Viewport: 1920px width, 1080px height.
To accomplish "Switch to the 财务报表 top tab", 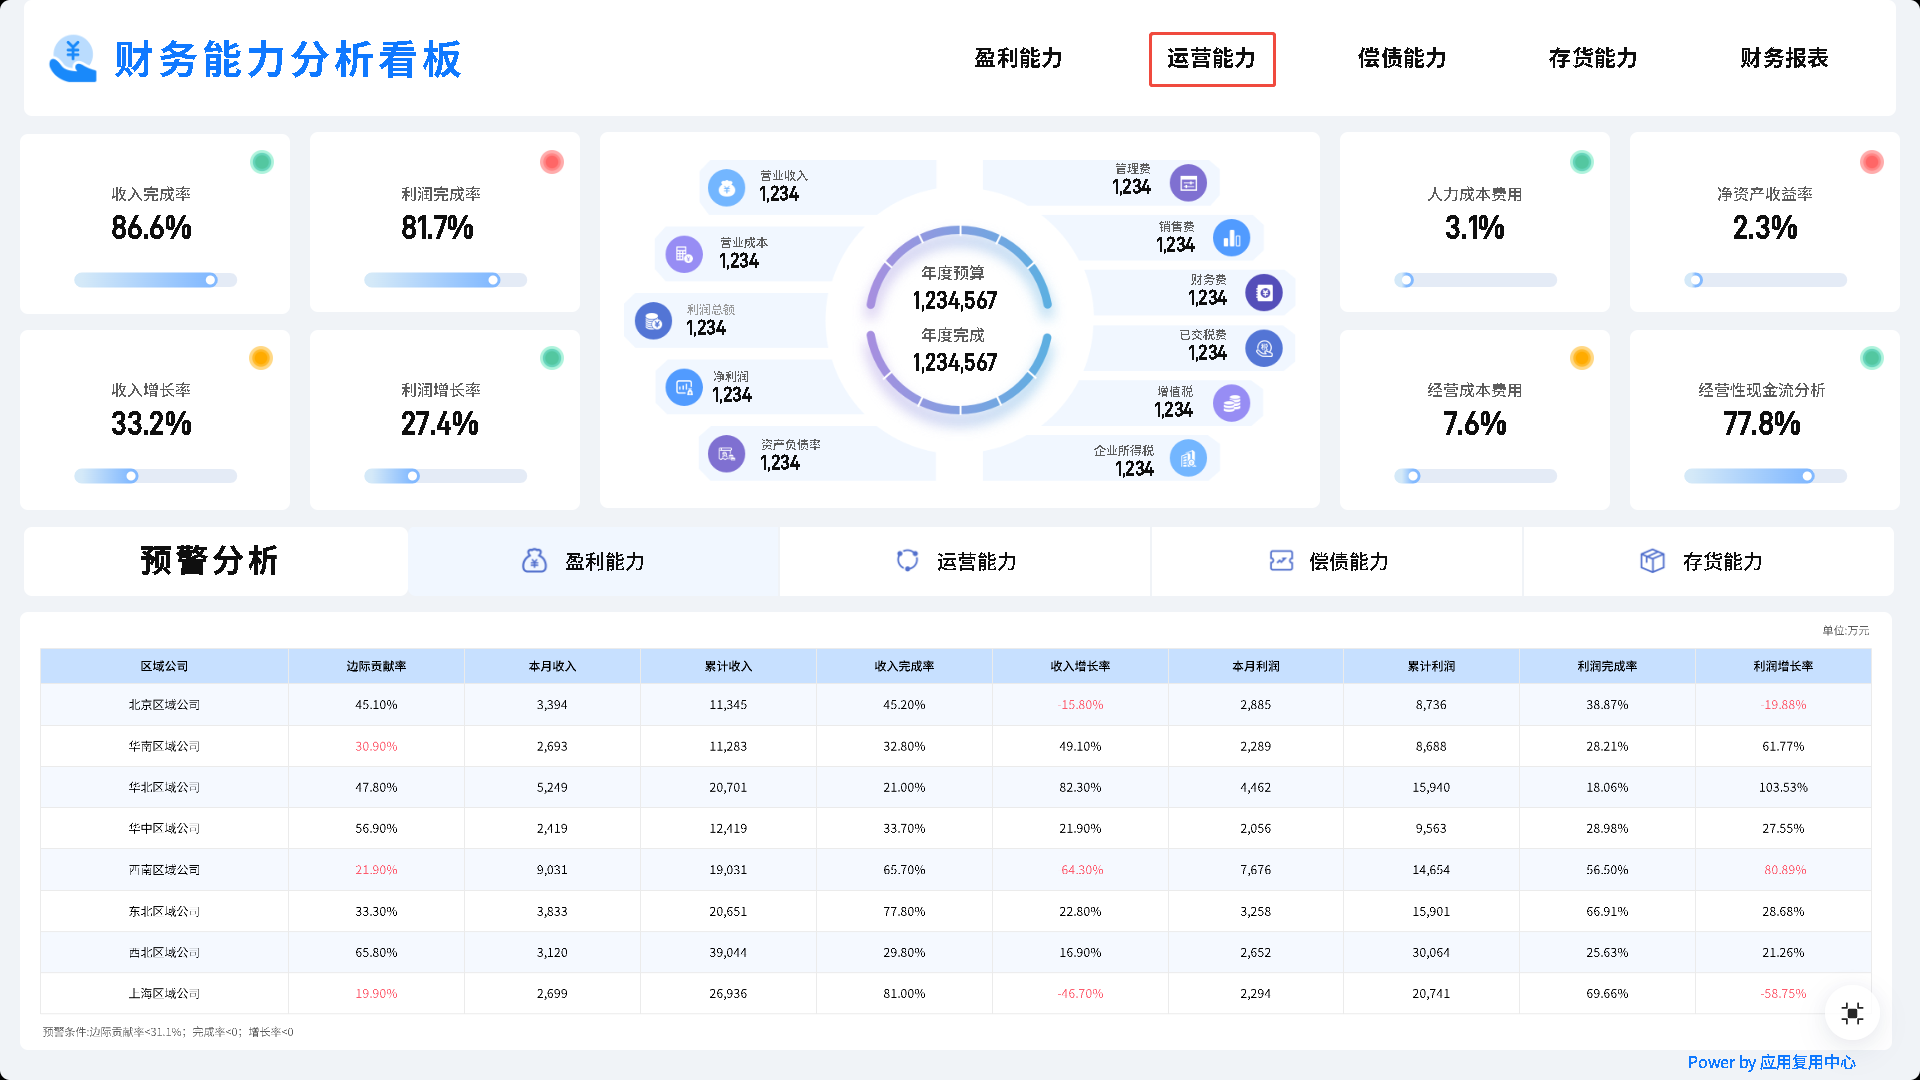I will (1783, 59).
